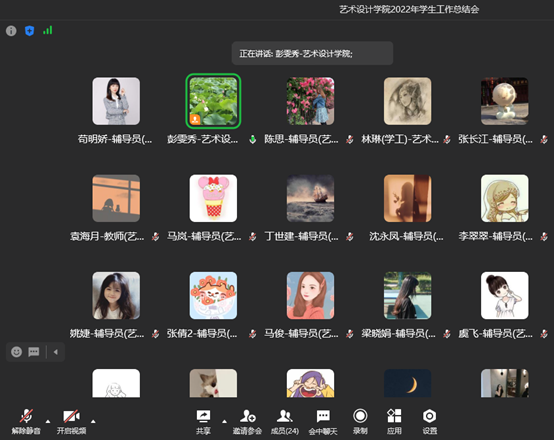Open the 会中聊天 chat panel
Image resolution: width=554 pixels, height=440 pixels.
(x=323, y=422)
